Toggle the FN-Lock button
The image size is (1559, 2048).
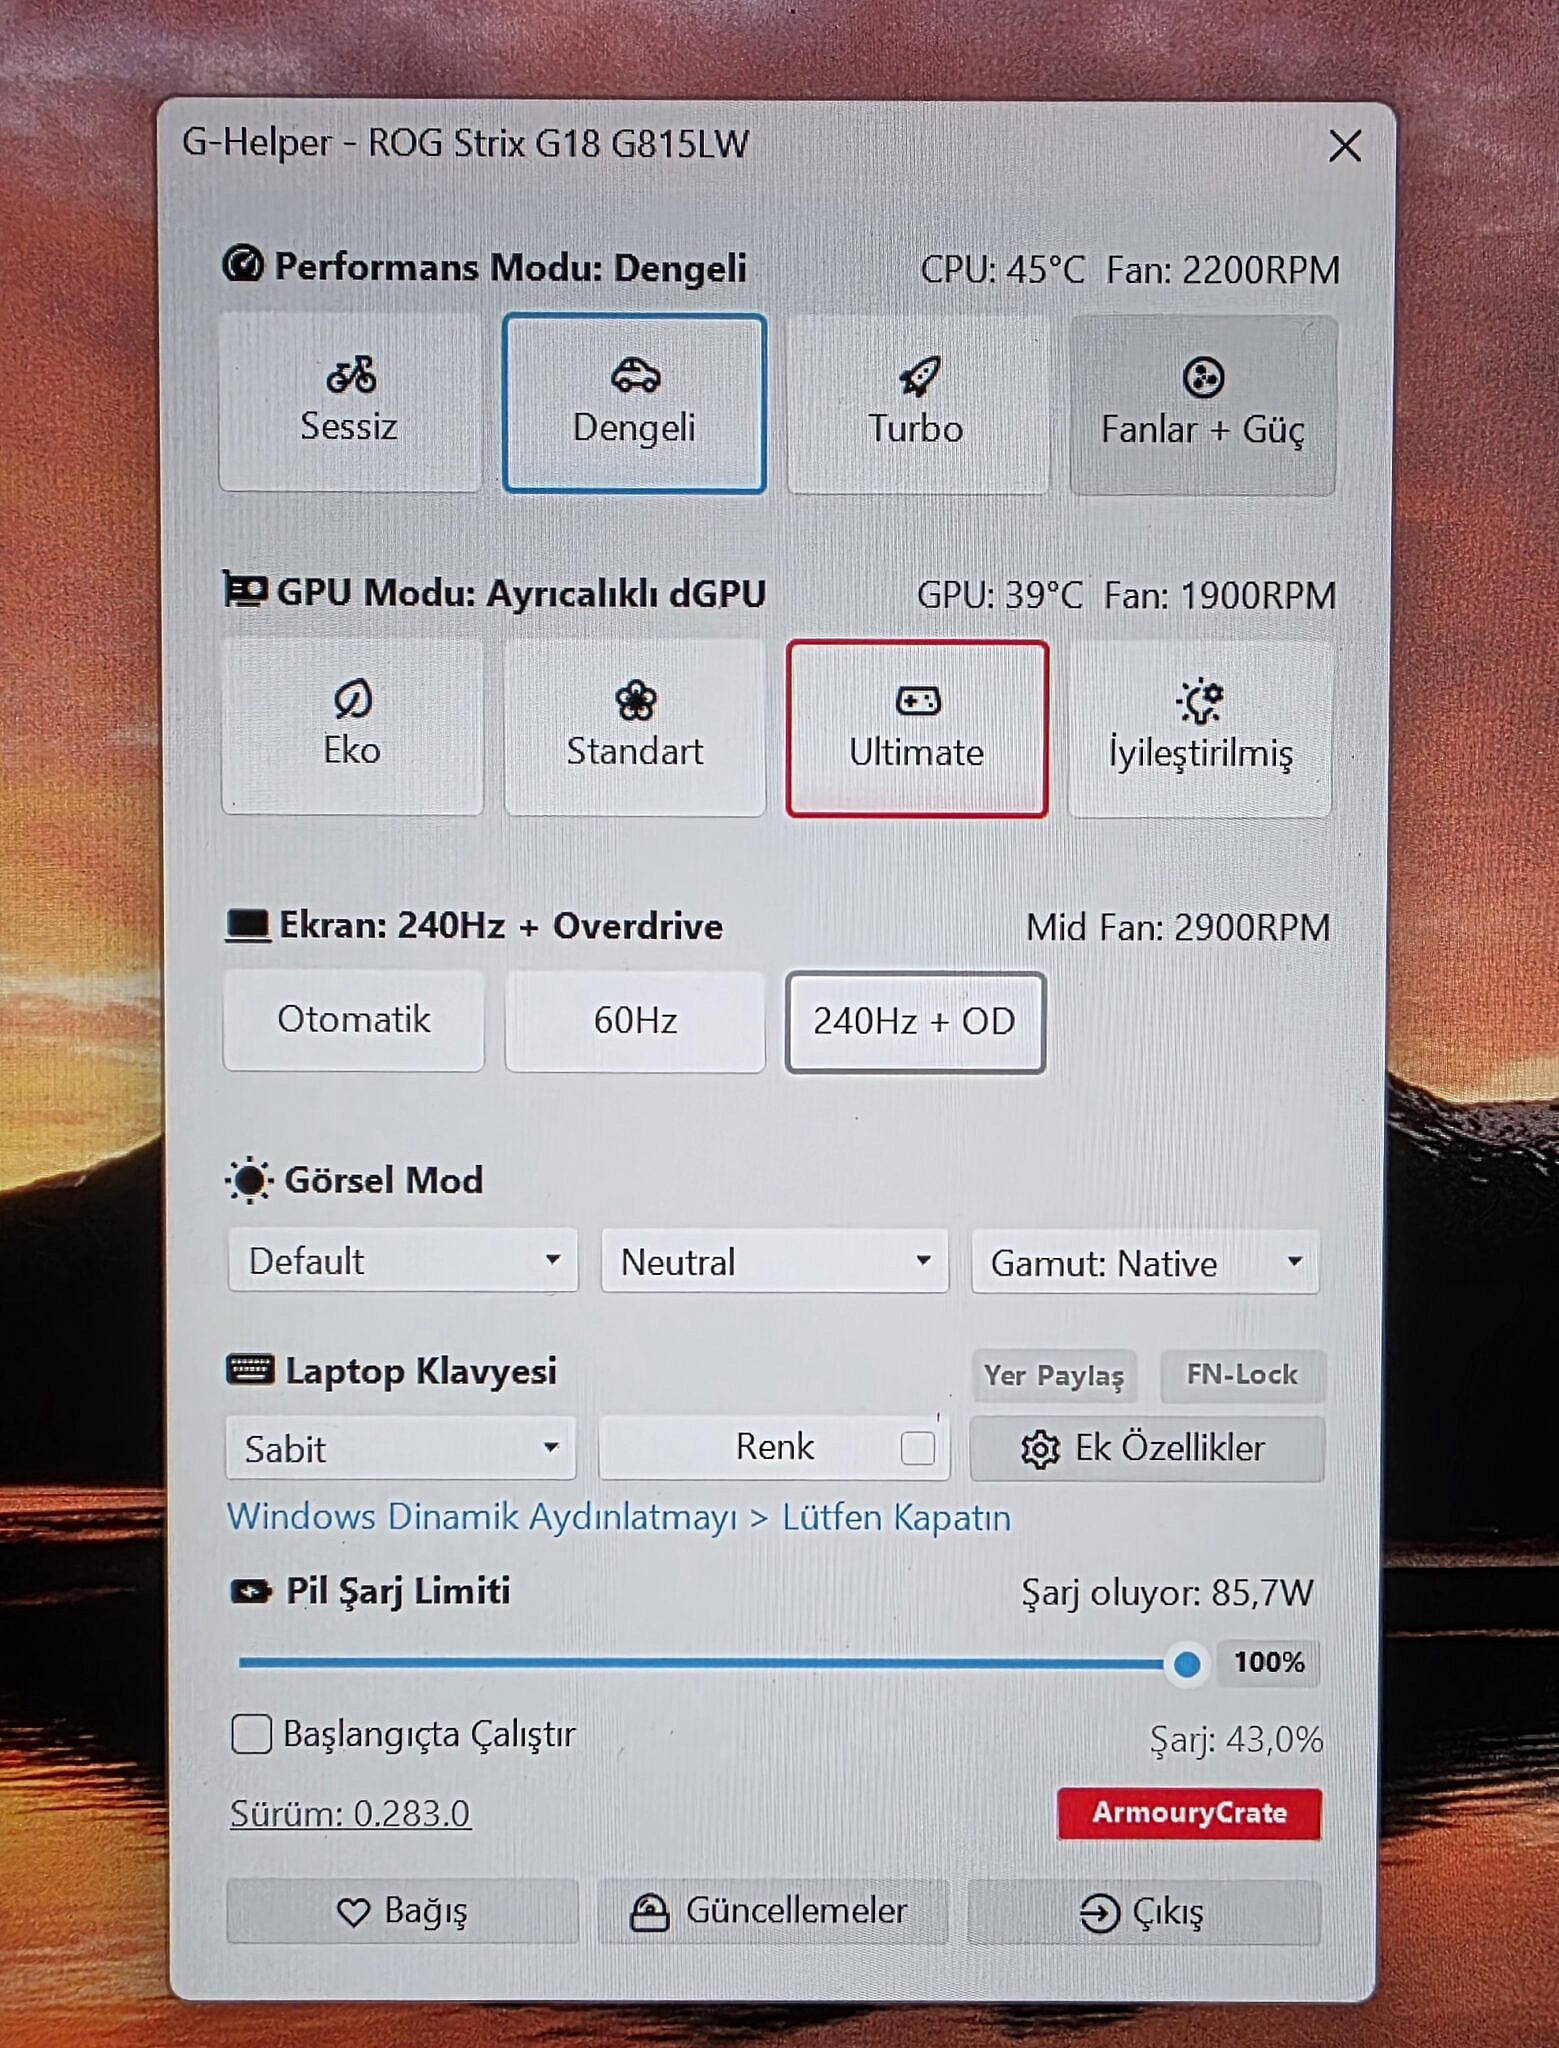(x=1242, y=1375)
